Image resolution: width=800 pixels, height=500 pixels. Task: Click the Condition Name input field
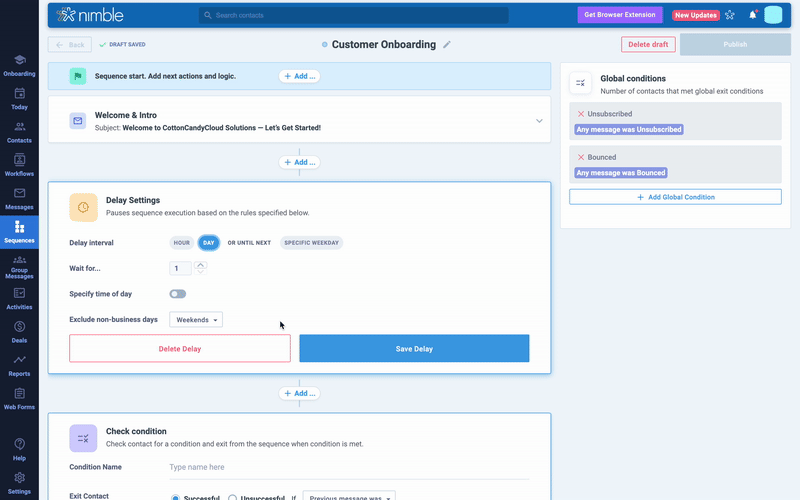click(348, 467)
